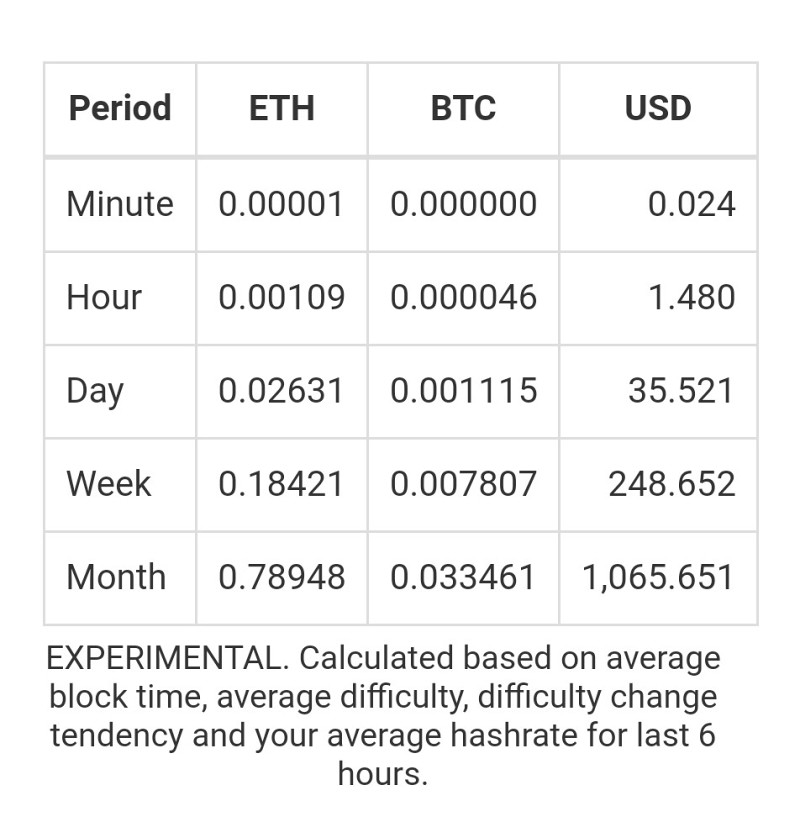Click the Period column header

coord(120,108)
